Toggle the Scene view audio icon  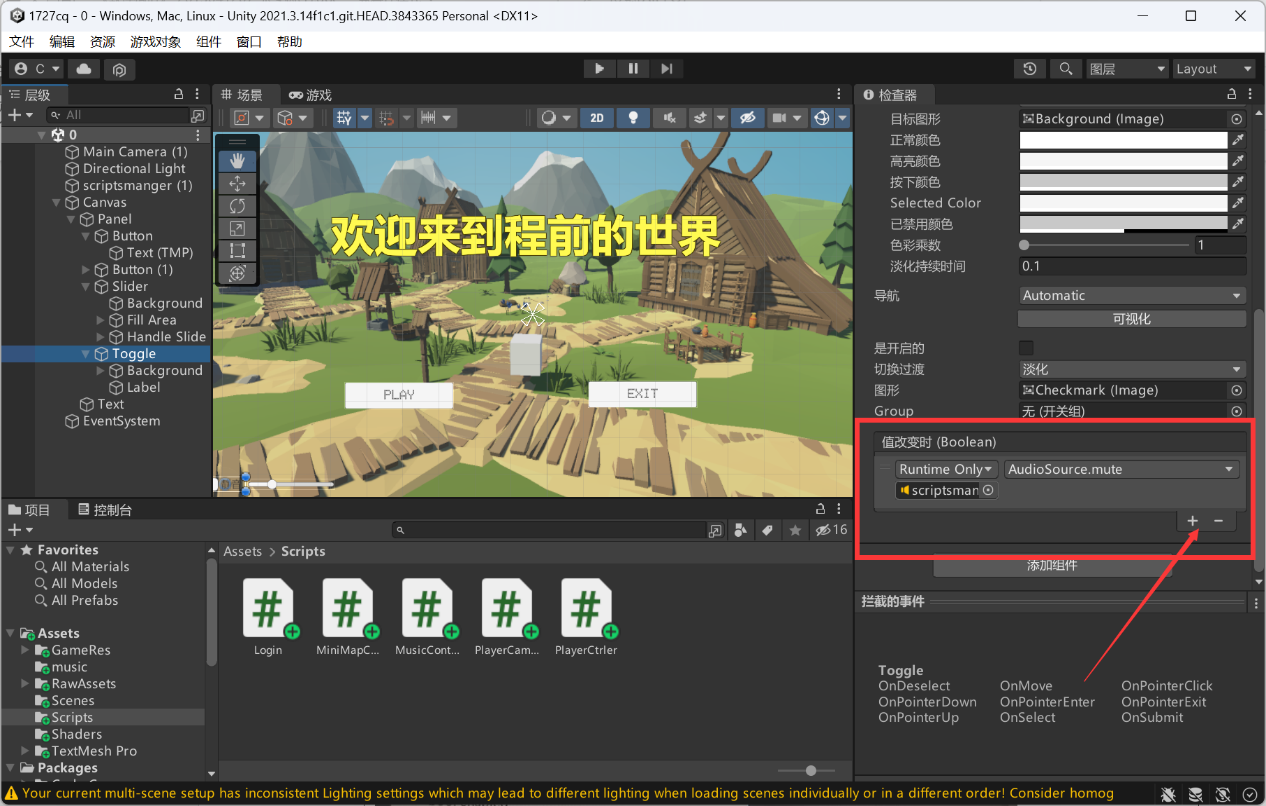[x=669, y=117]
